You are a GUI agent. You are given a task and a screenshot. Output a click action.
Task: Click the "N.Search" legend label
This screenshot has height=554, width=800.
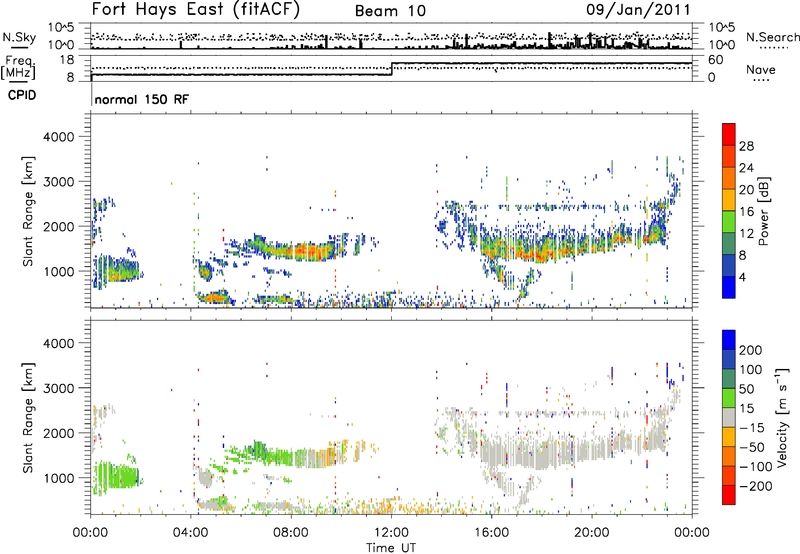click(x=772, y=37)
